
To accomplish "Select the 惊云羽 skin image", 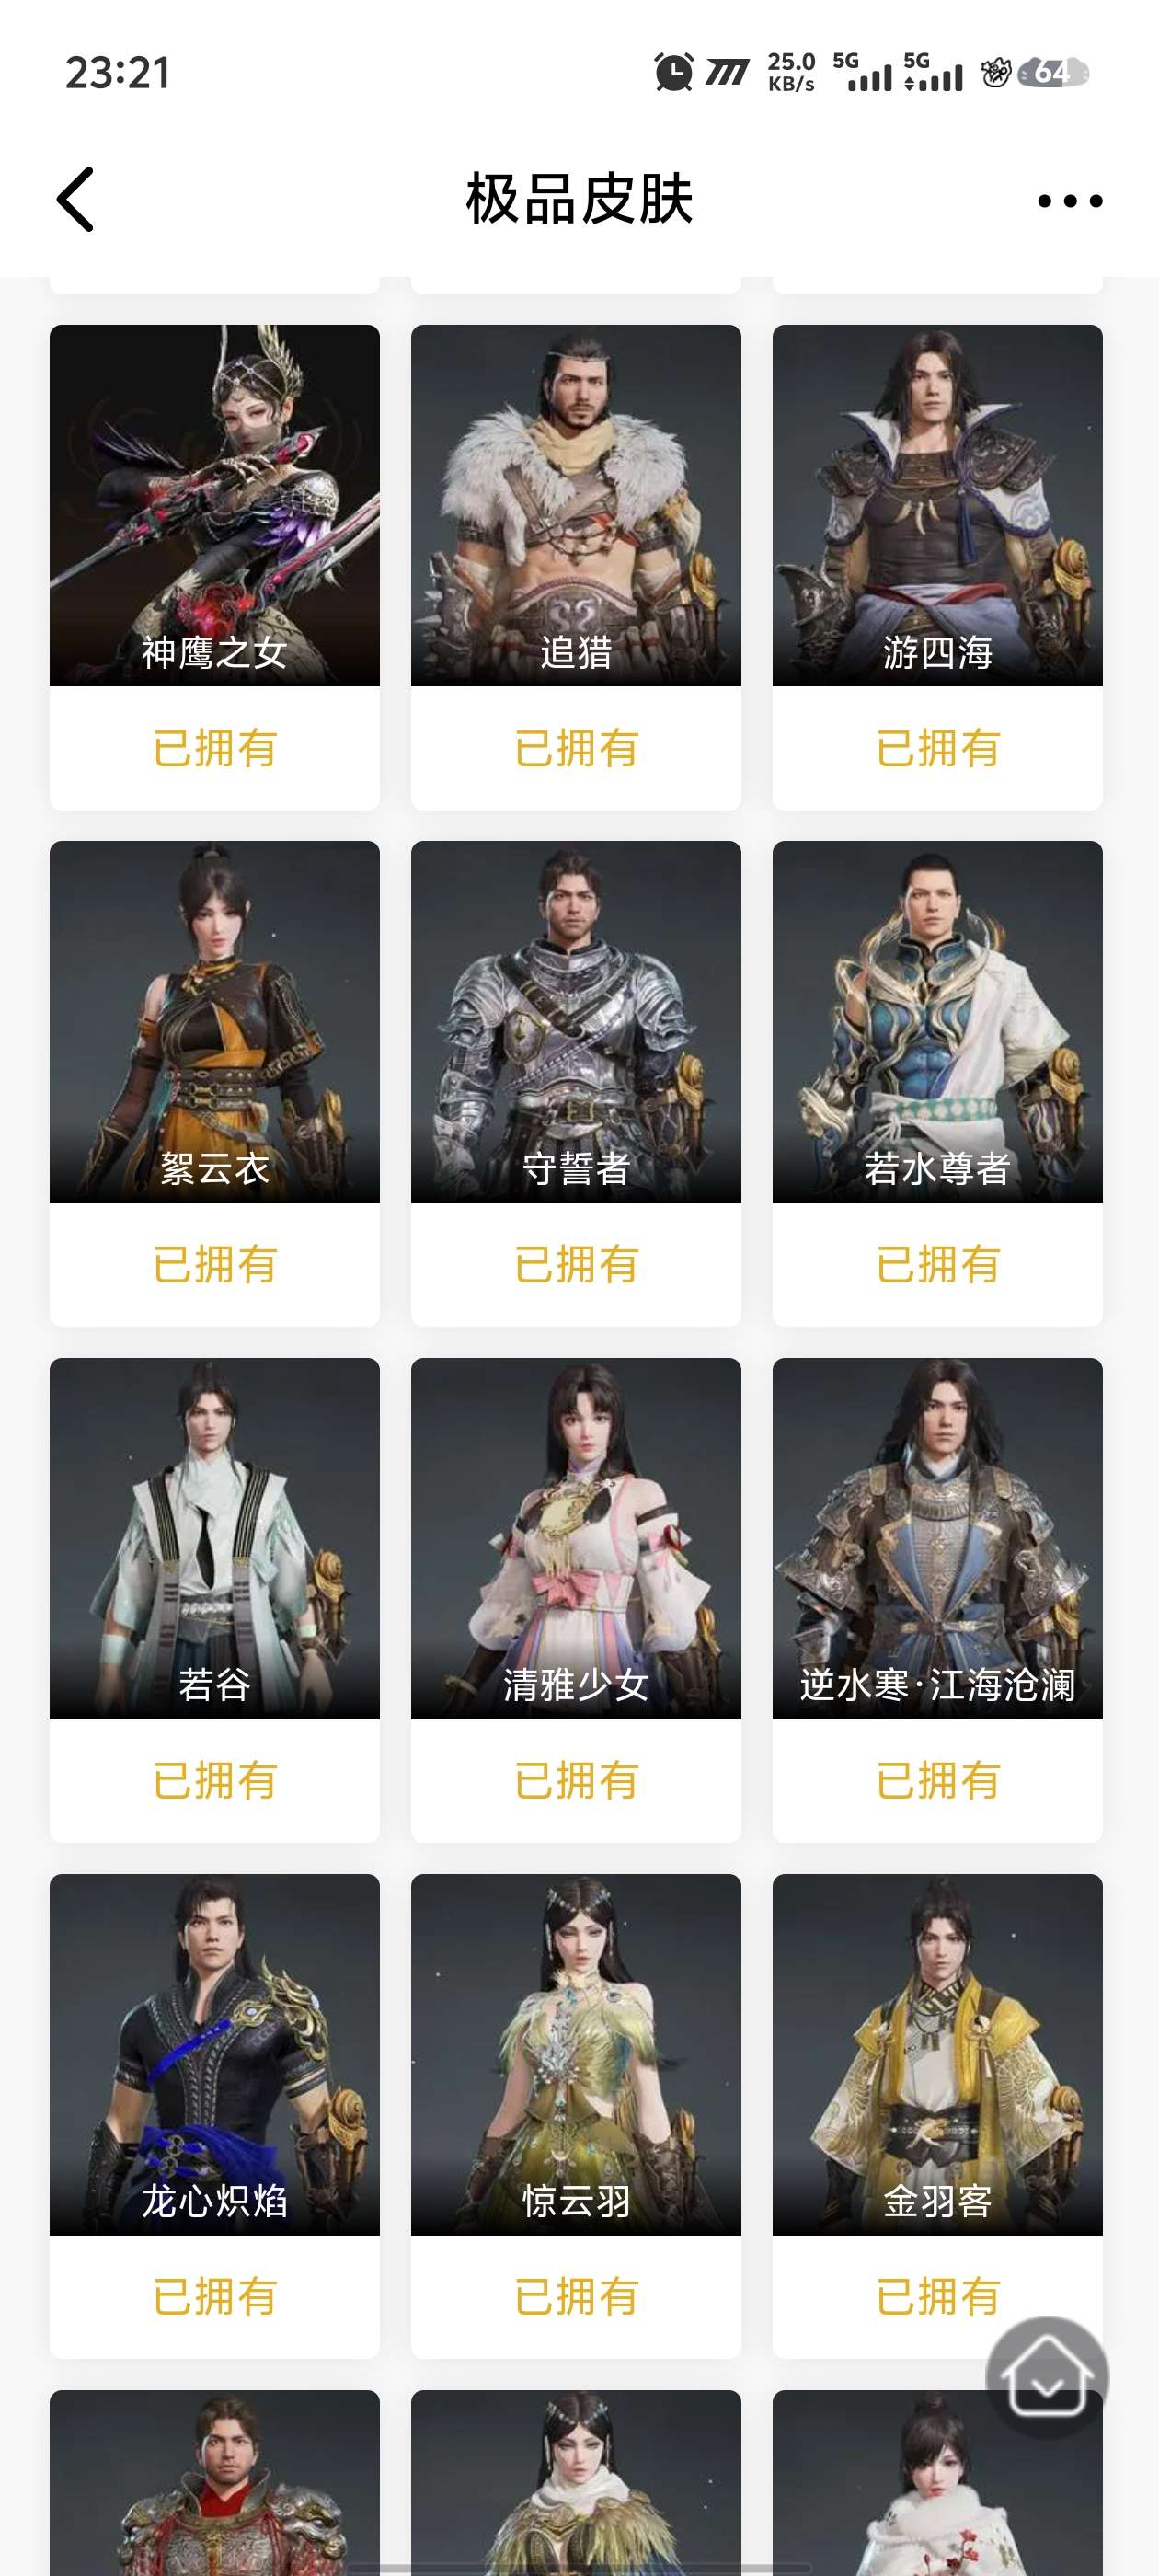I will (x=576, y=2054).
